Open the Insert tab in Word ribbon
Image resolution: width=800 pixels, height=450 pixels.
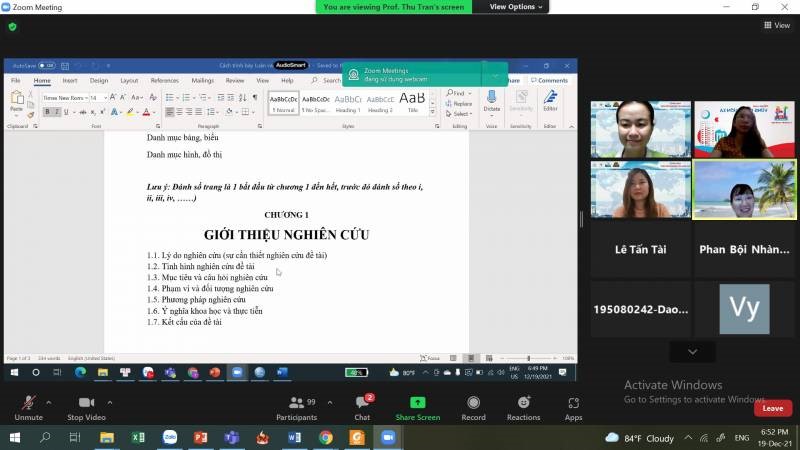tap(70, 80)
